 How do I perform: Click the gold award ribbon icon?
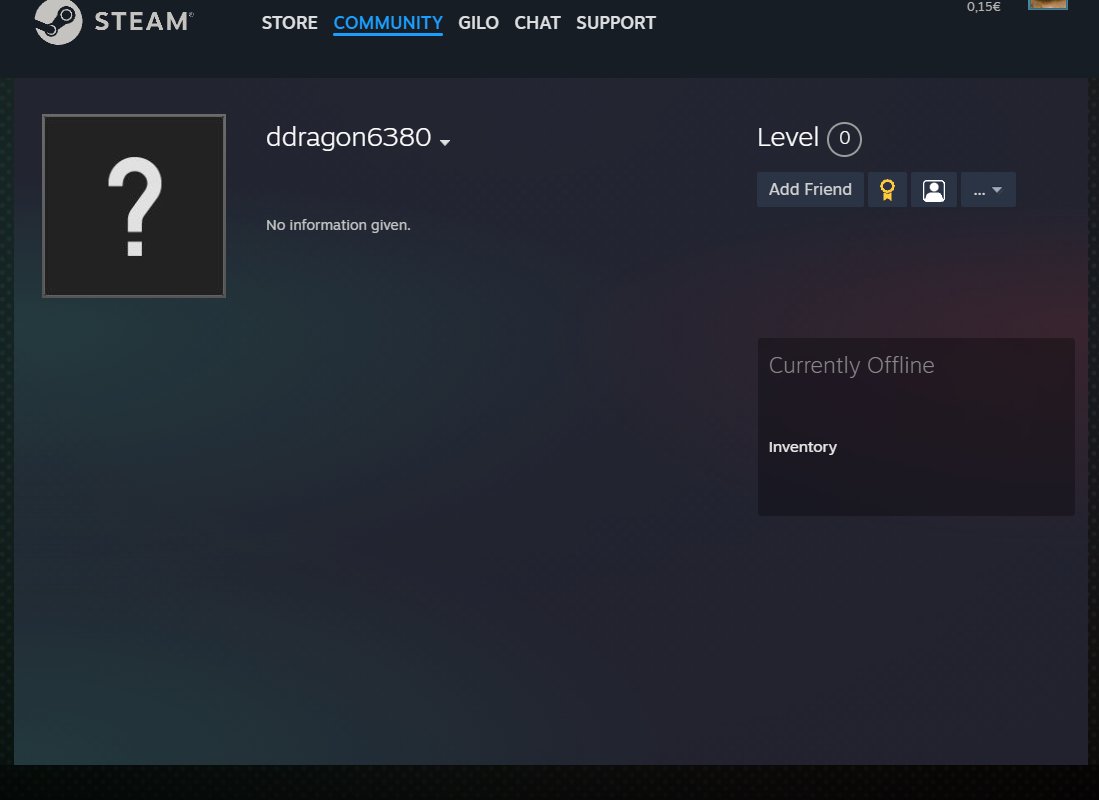[887, 189]
